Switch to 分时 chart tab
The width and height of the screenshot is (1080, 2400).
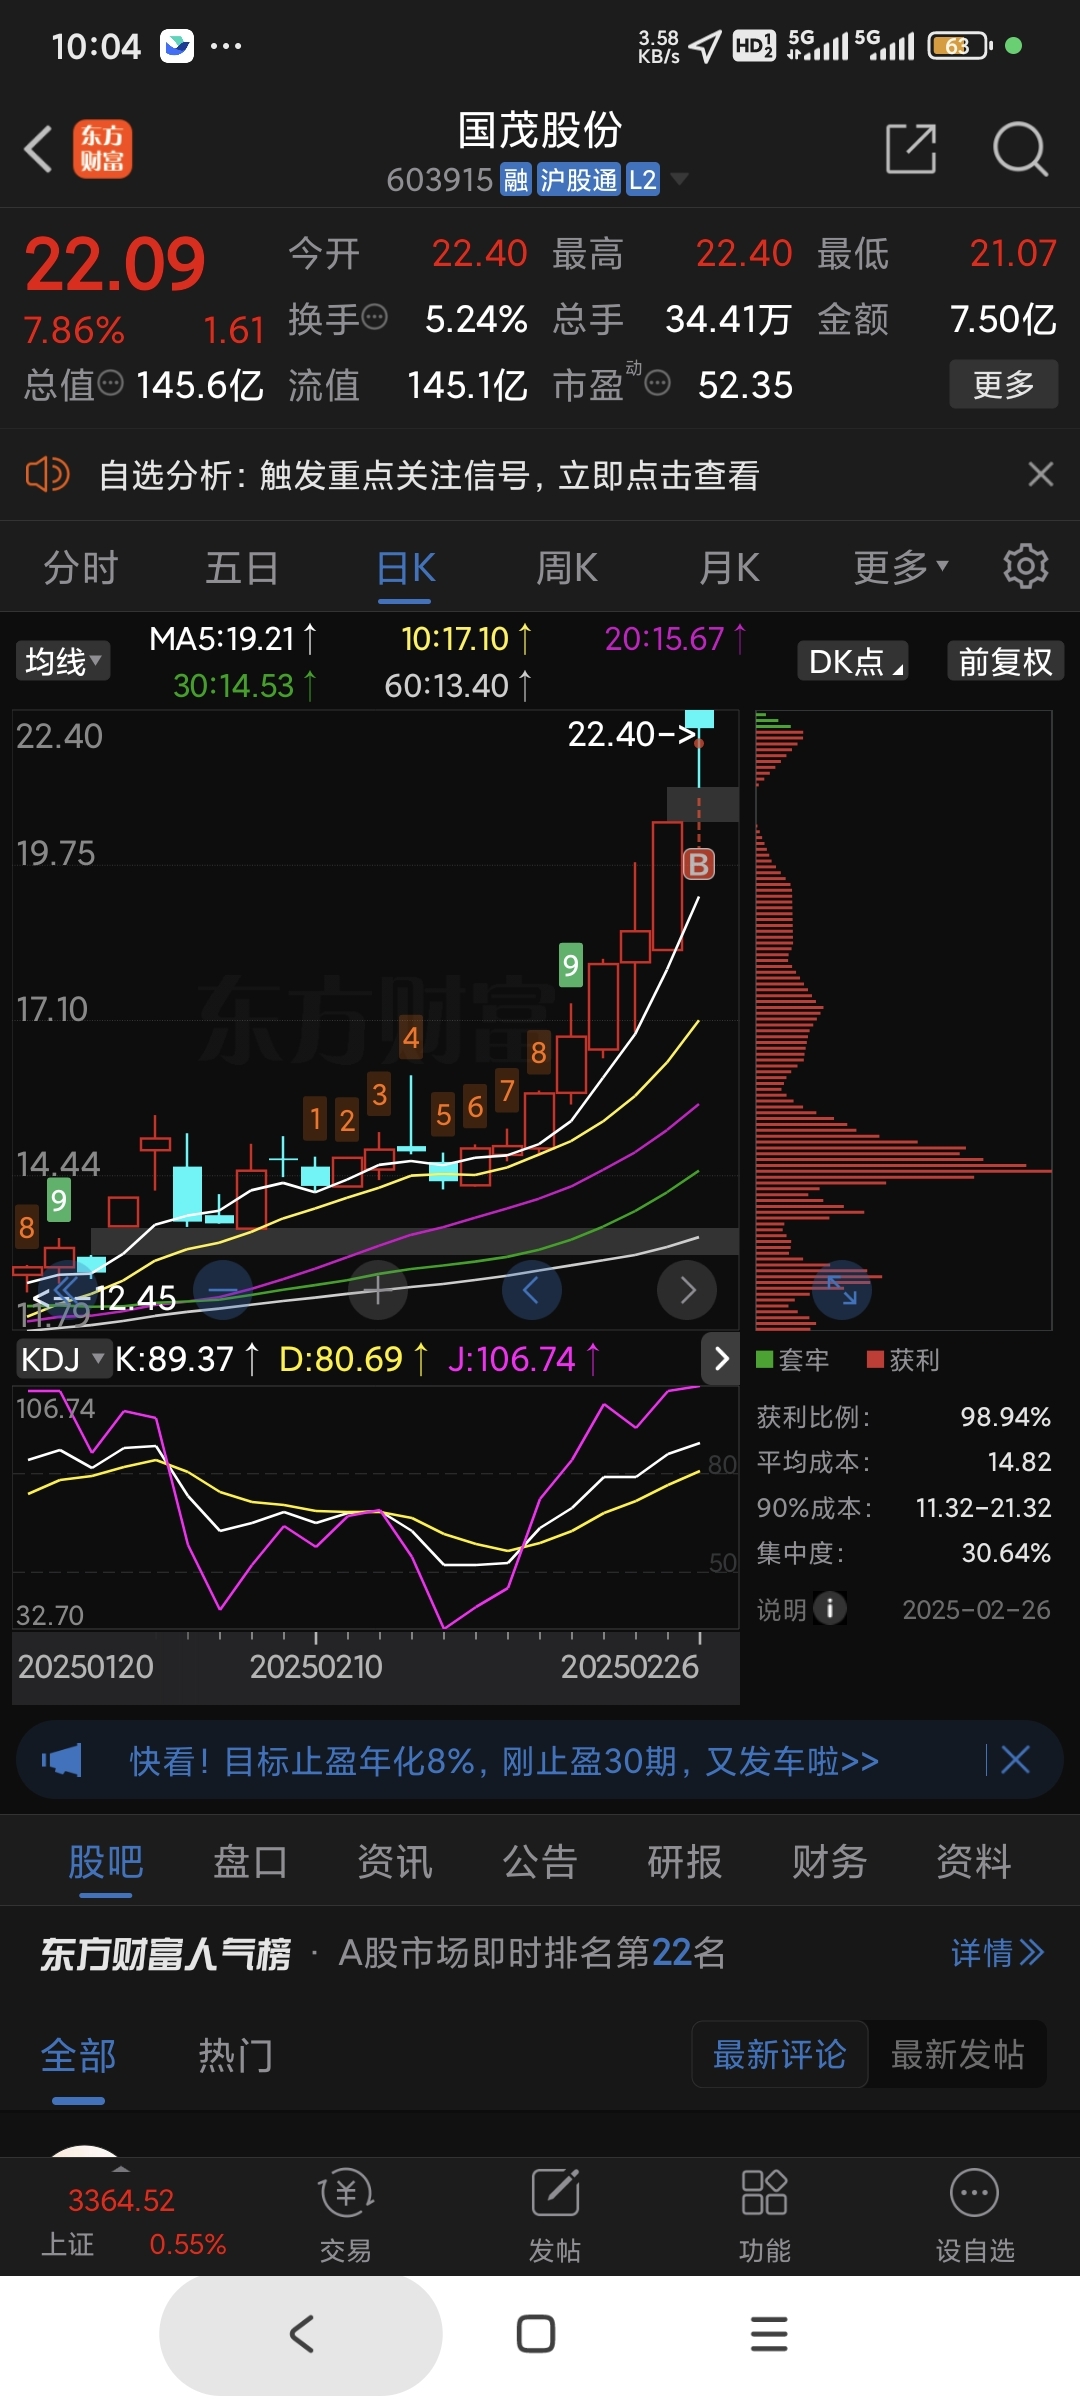[x=81, y=568]
